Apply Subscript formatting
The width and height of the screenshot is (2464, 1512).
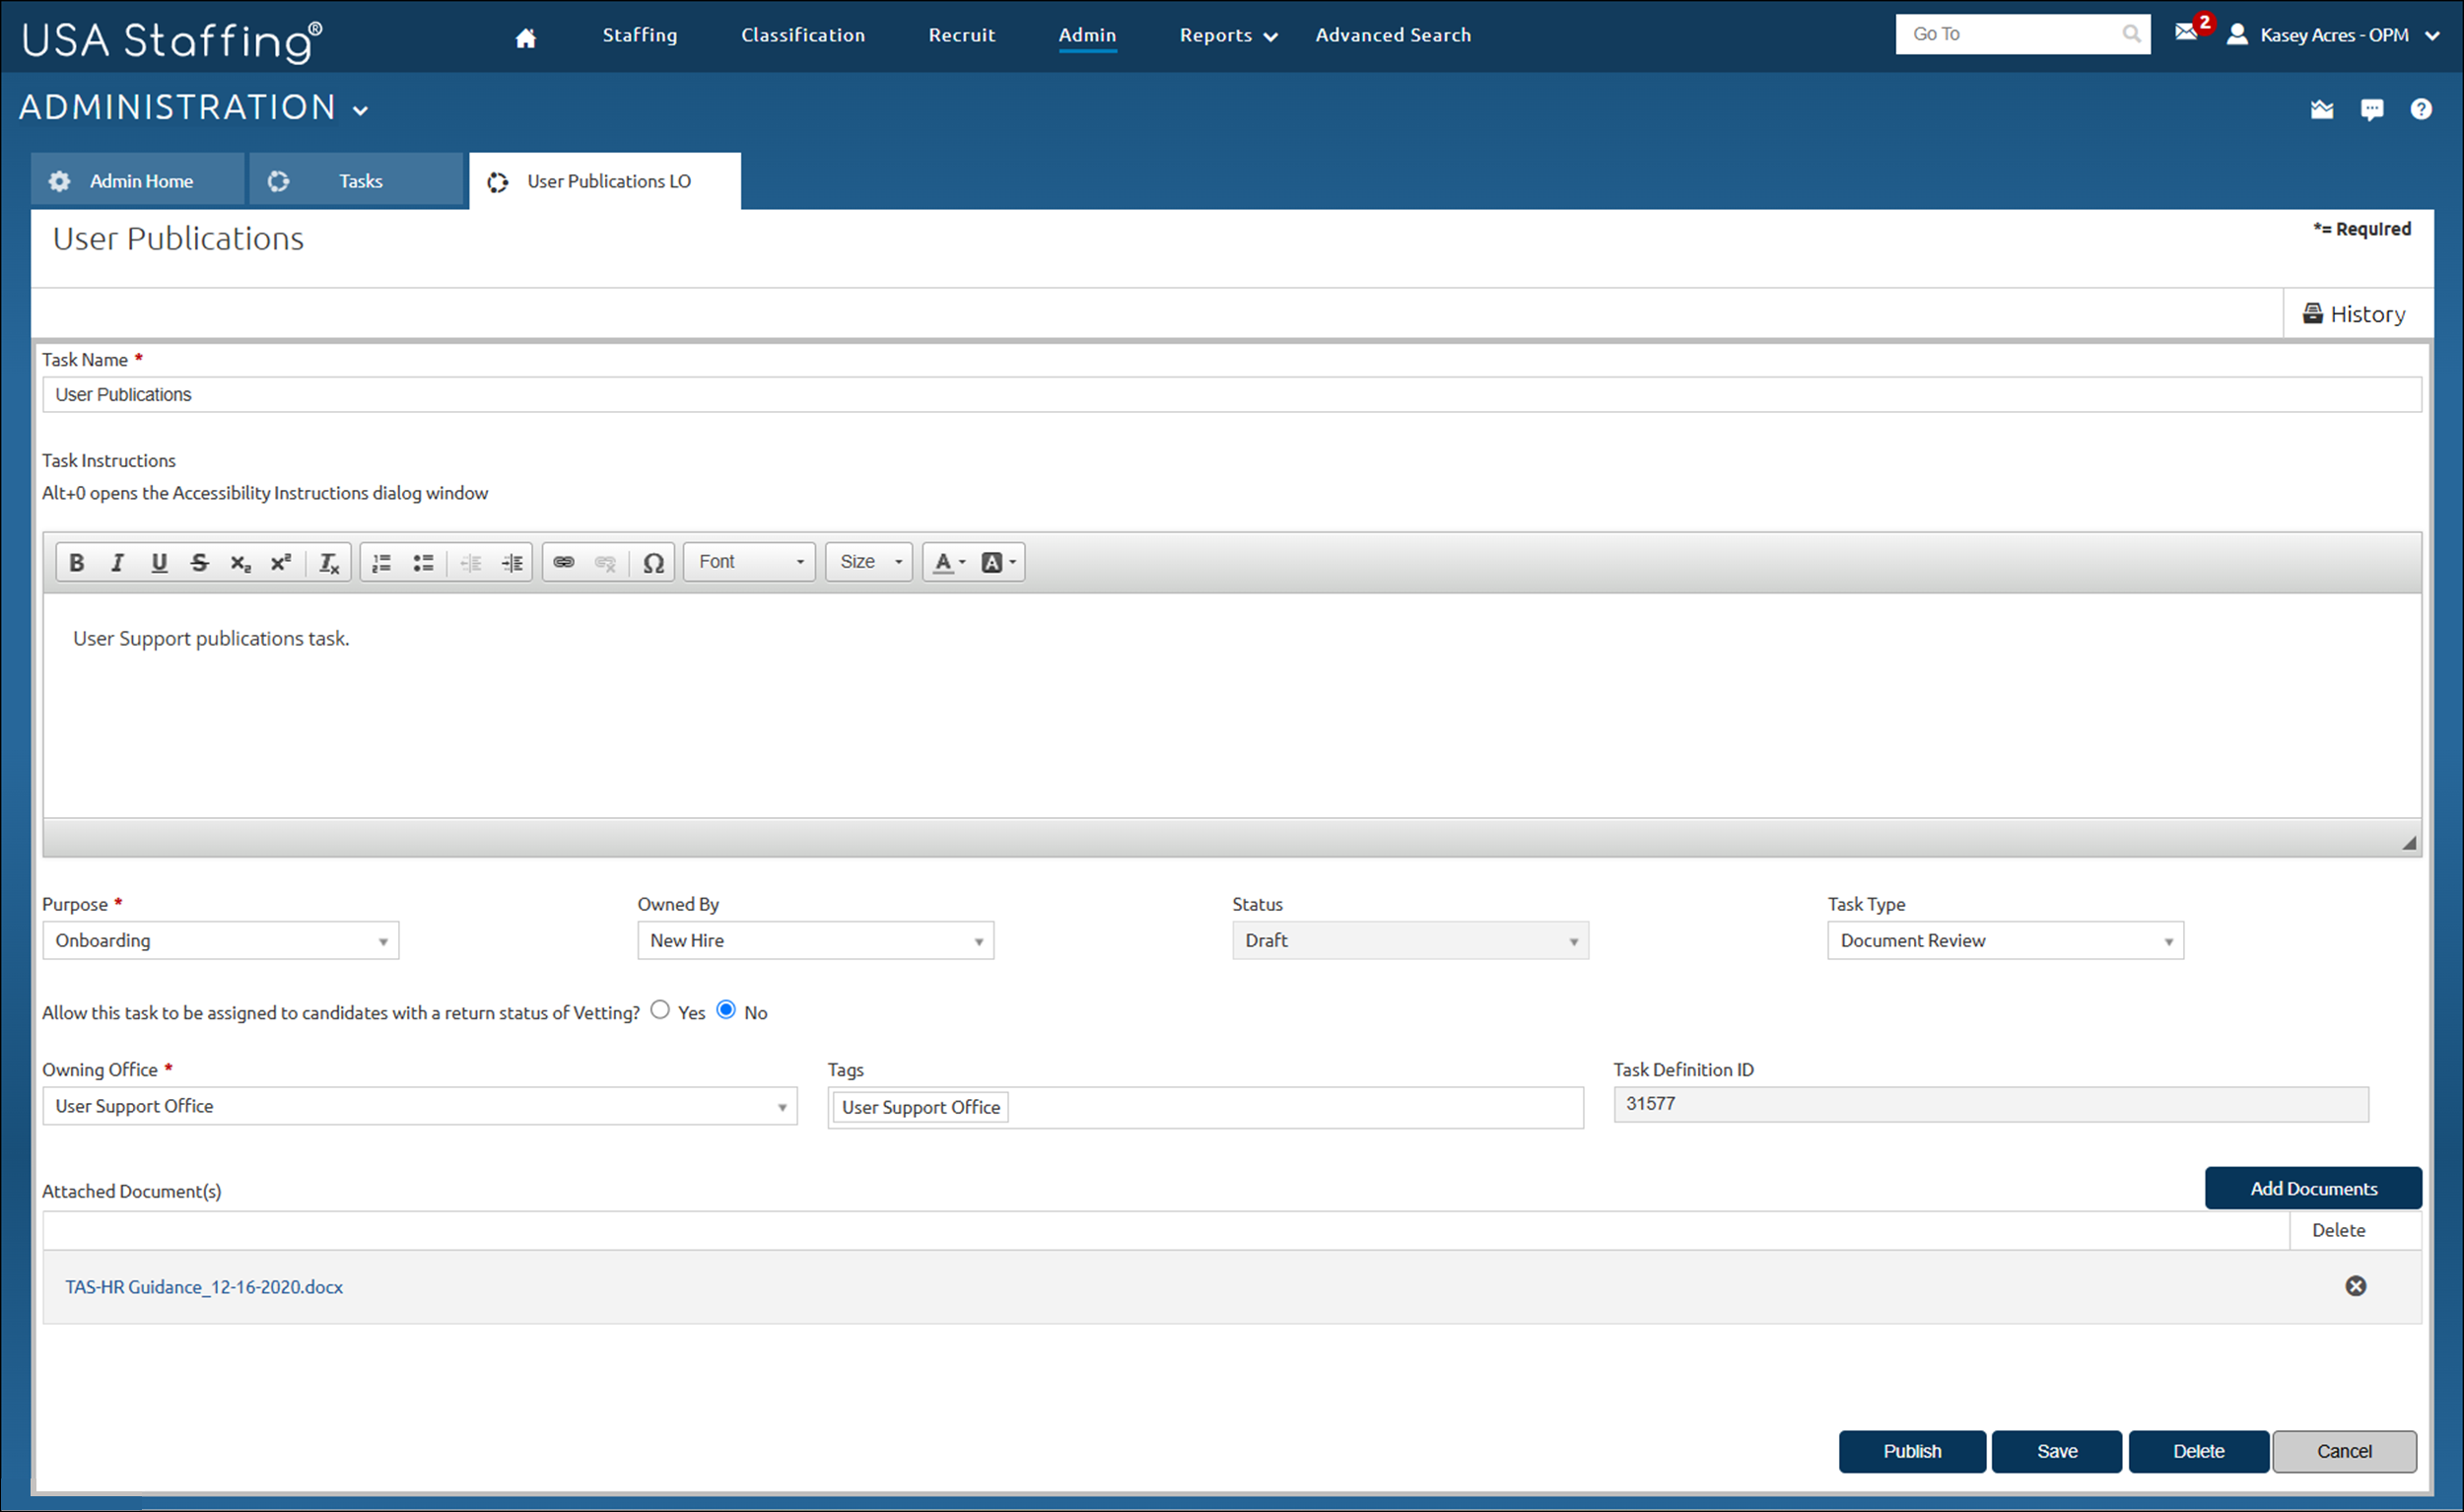pos(240,562)
